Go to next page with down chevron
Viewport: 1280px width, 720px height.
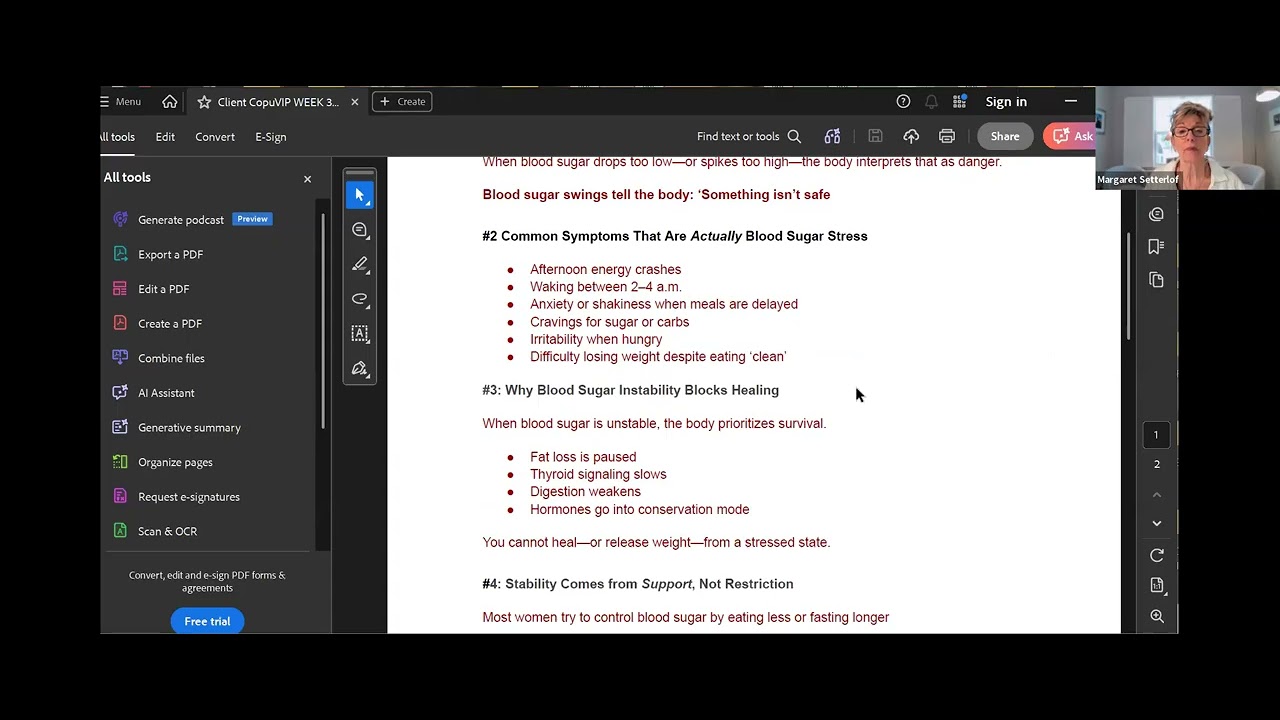point(1157,523)
